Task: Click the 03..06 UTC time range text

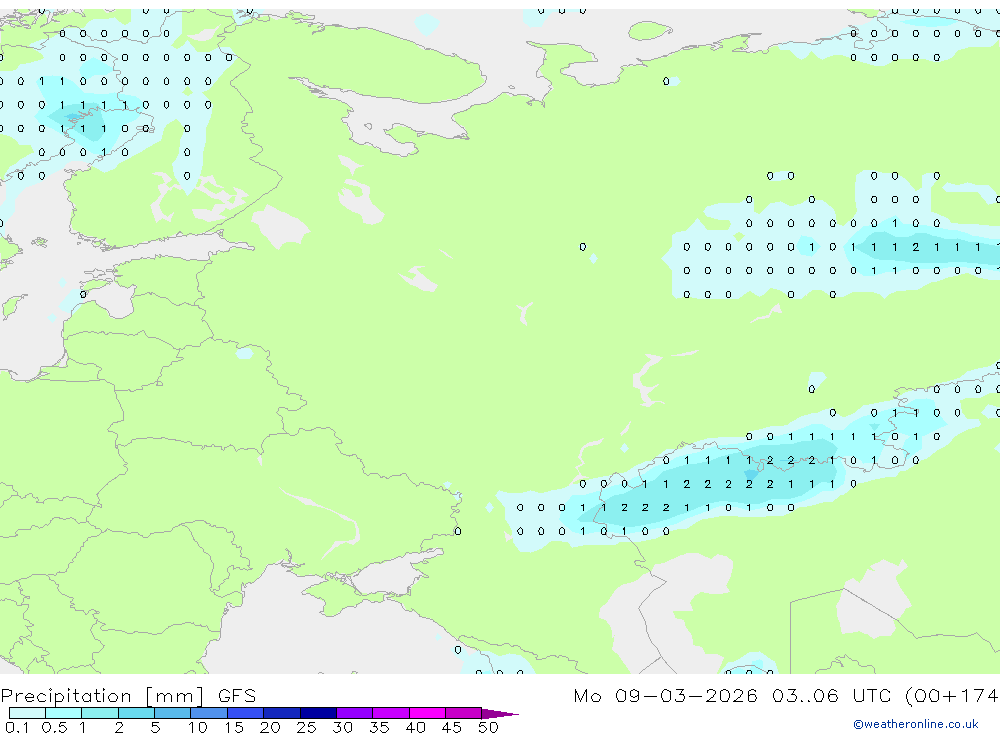Action: click(831, 695)
